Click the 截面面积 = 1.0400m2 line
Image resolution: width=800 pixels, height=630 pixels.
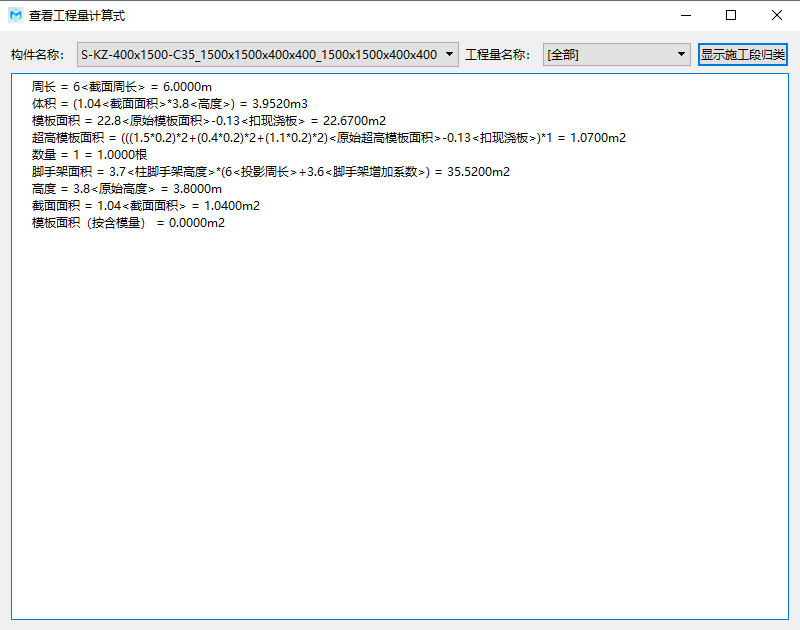pos(145,206)
